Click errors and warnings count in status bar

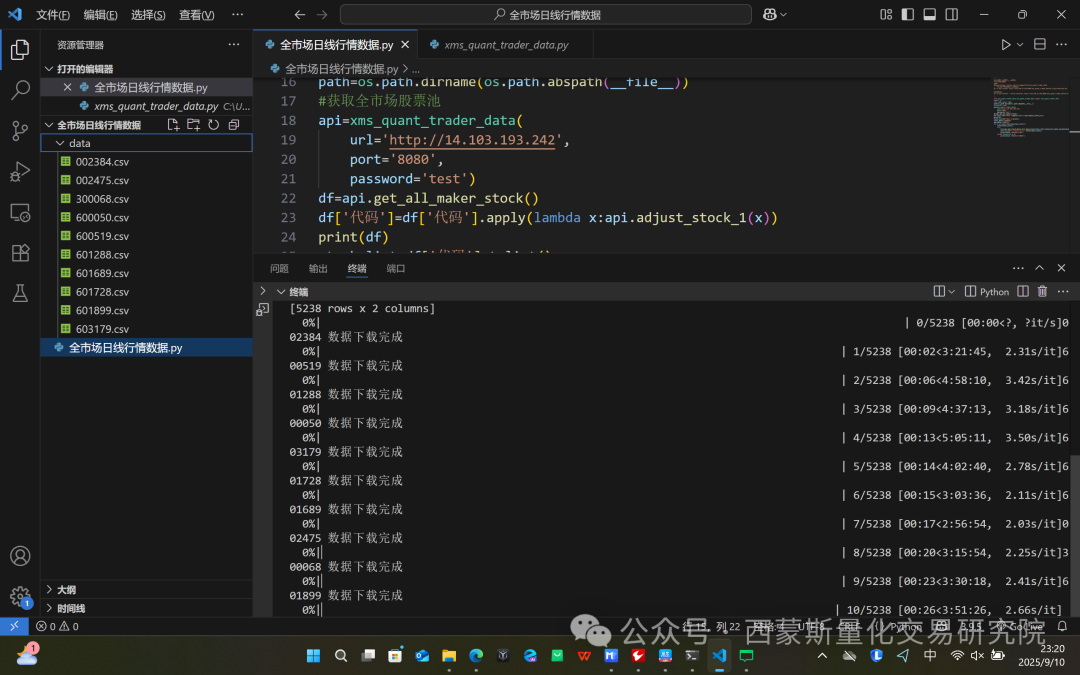pyautogui.click(x=58, y=626)
